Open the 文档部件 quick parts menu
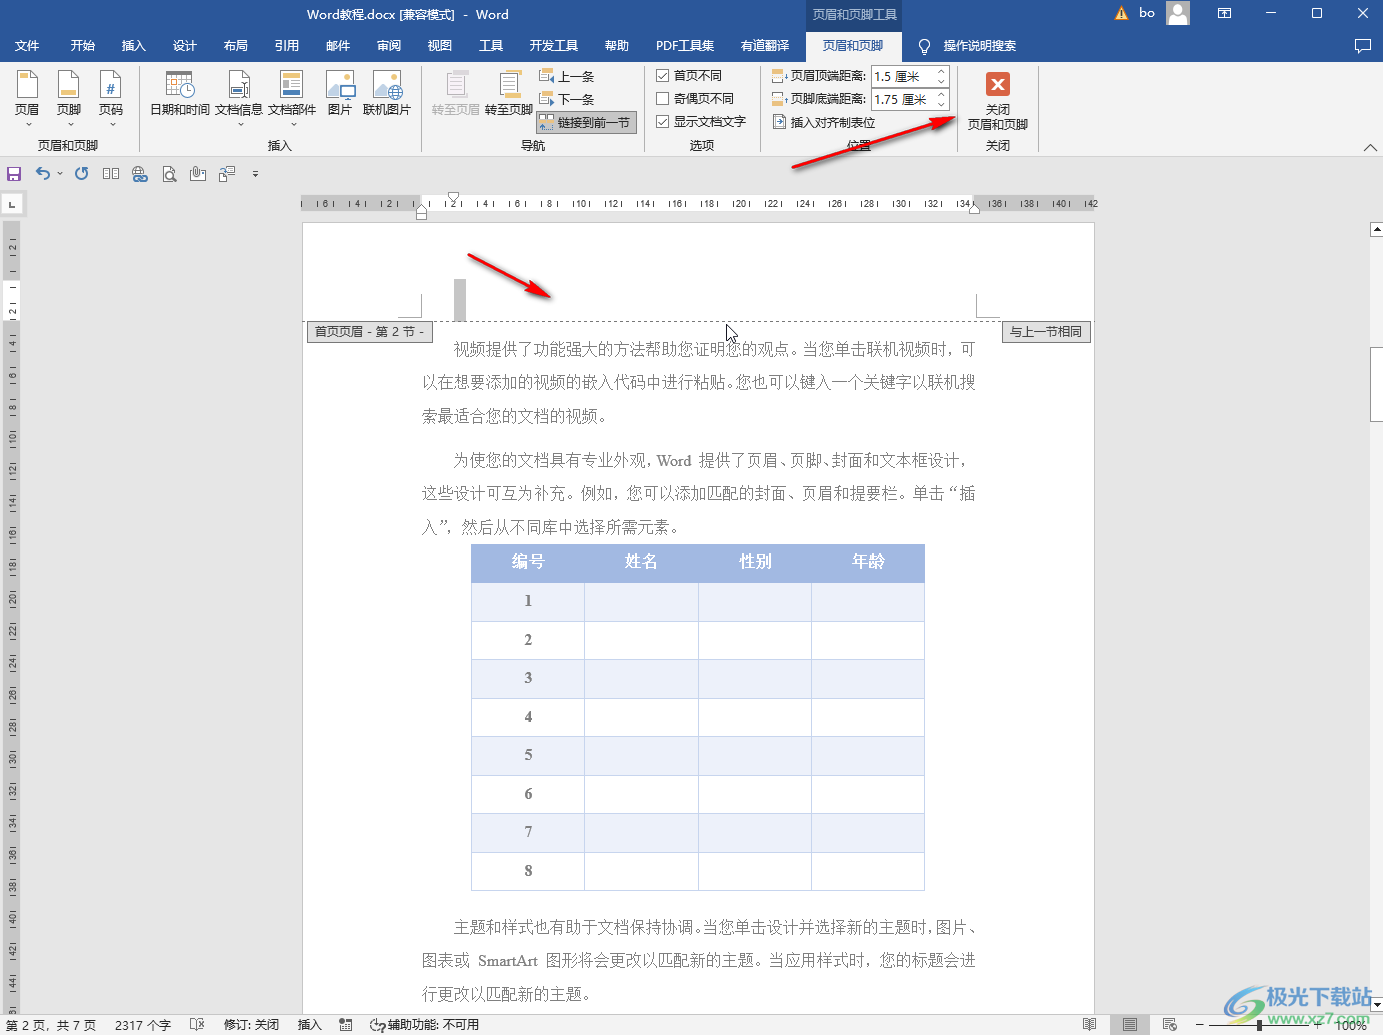The image size is (1383, 1035). pos(292,98)
